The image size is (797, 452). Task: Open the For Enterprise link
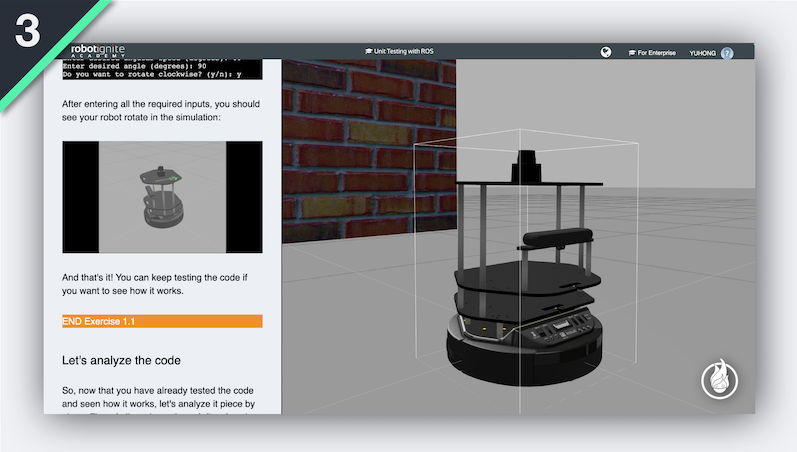(x=652, y=53)
